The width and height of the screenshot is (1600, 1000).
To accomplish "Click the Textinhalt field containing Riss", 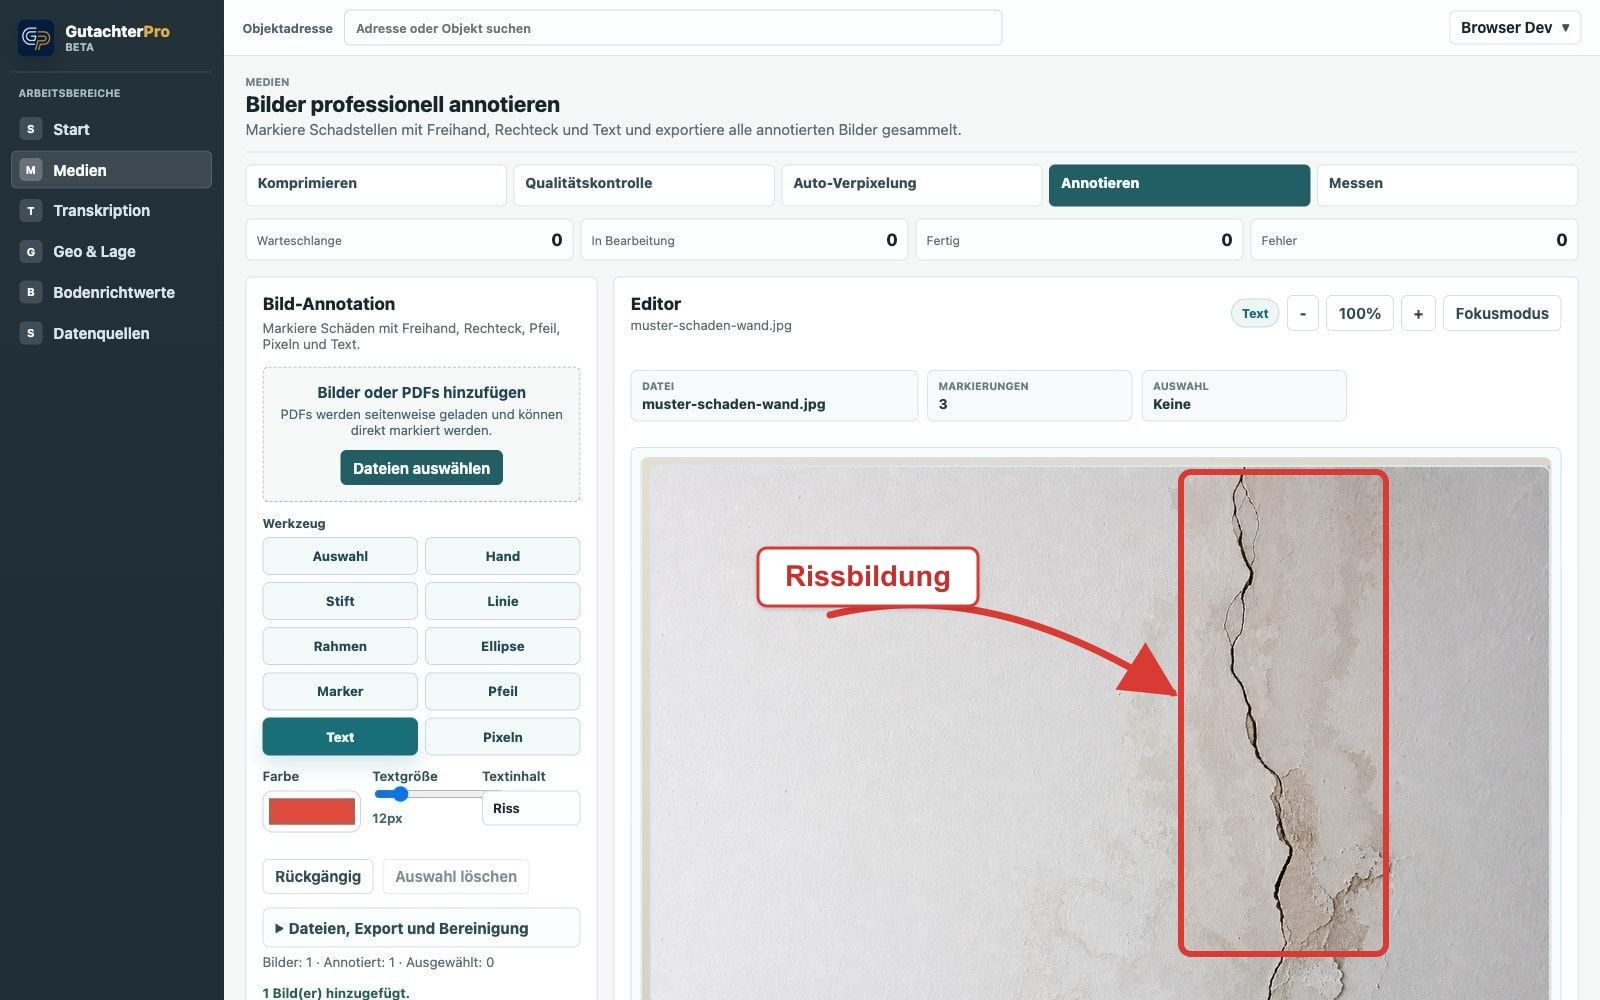I will click(531, 808).
